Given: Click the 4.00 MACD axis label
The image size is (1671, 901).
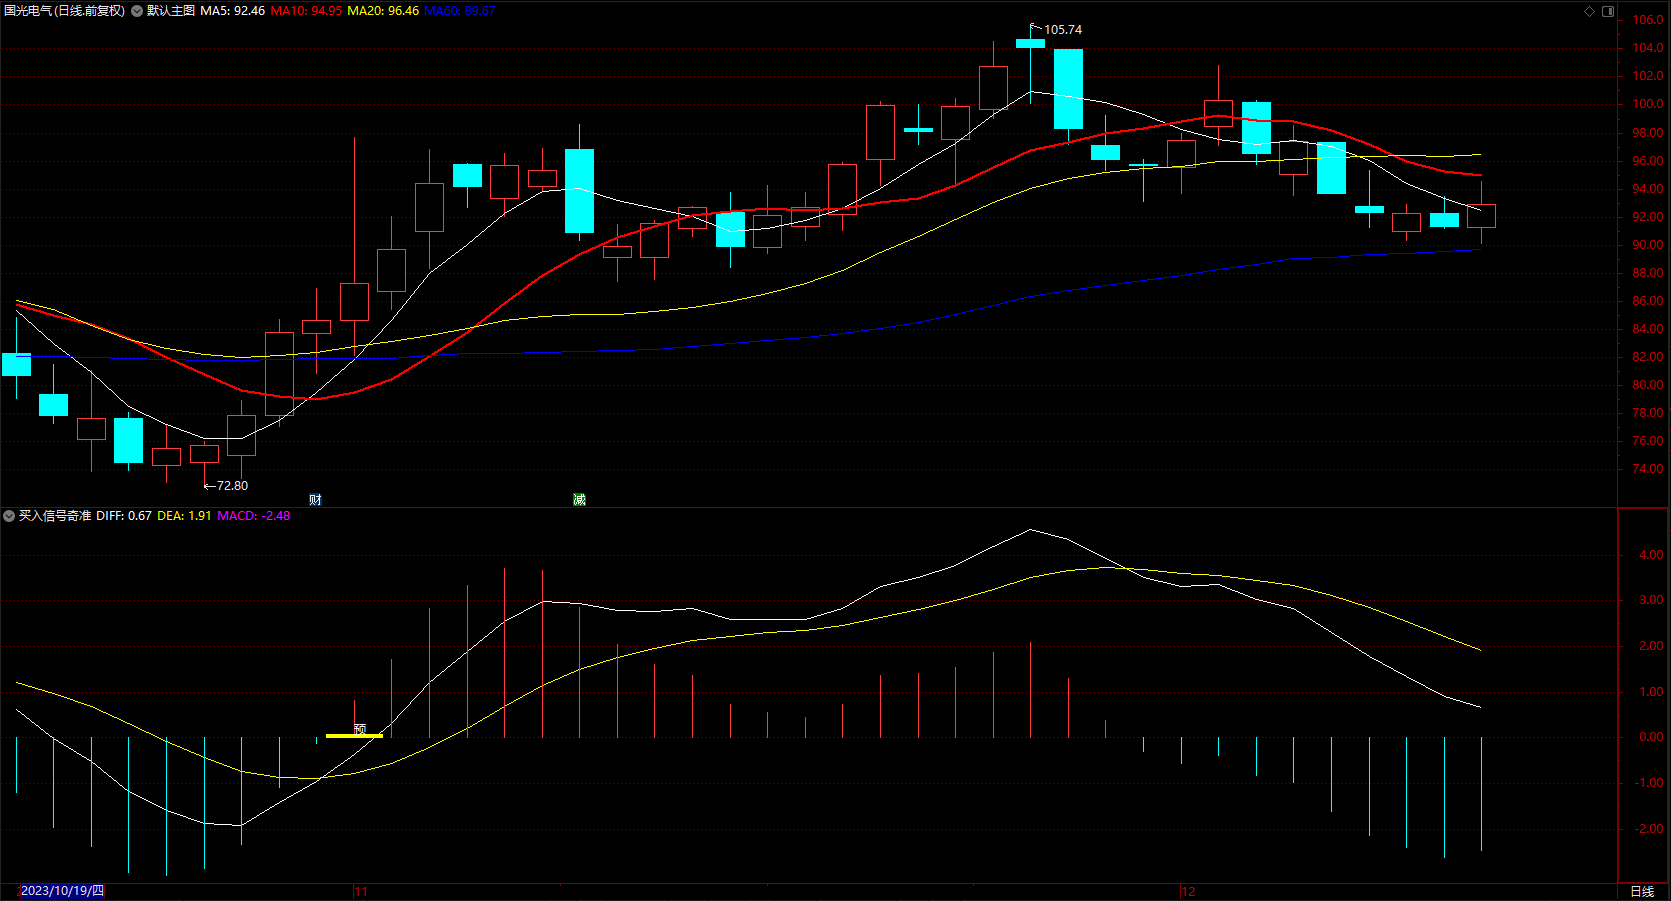Looking at the screenshot, I should (1651, 555).
